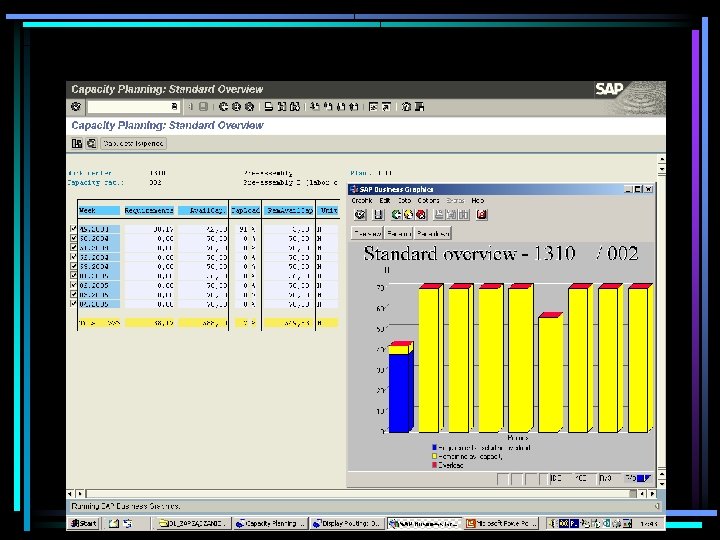The width and height of the screenshot is (720, 540).
Task: Click the Cap. detail/period button
Action: click(132, 143)
